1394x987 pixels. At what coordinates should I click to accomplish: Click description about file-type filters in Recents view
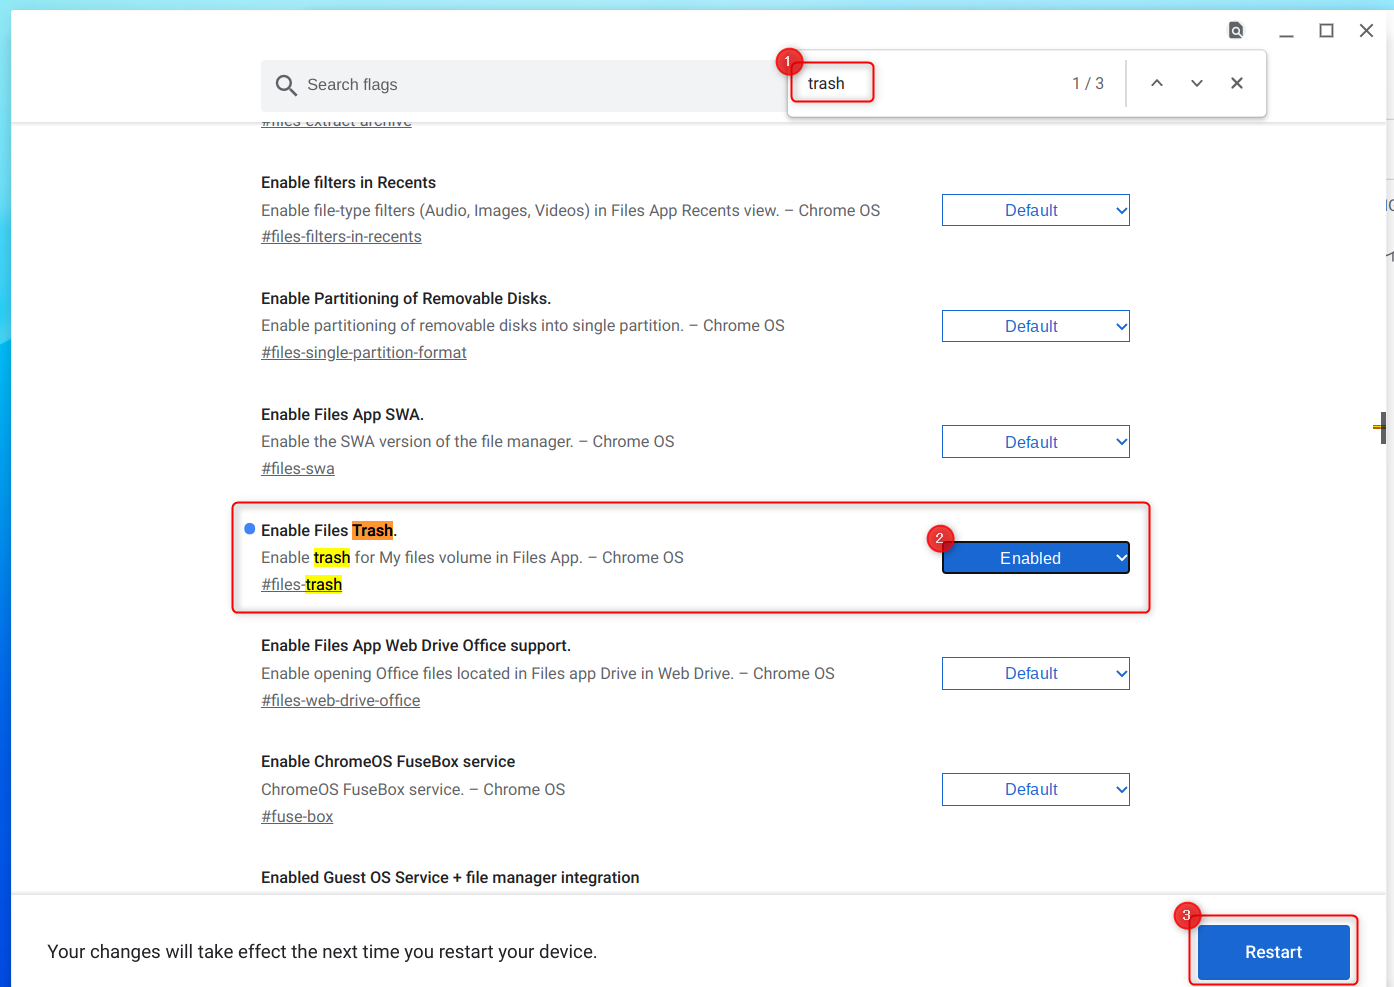(x=571, y=211)
